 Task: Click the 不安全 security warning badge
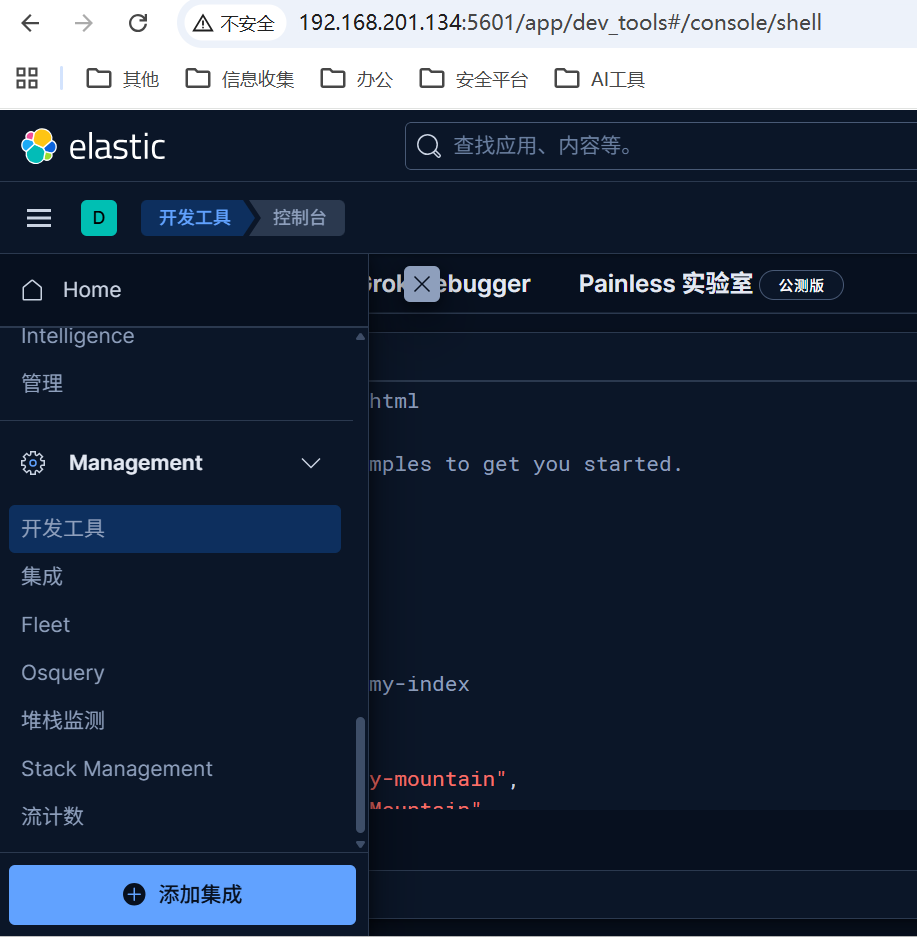click(234, 23)
